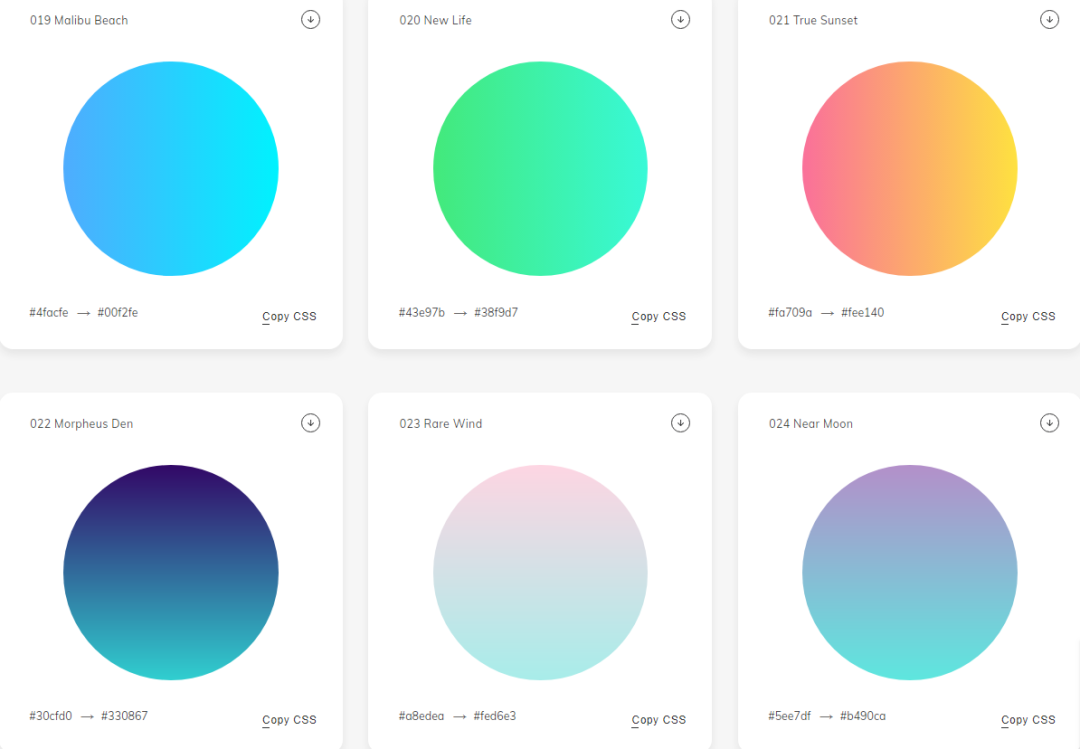Click the Near Moon purple-teal gradient circle
Screen dimensions: 1080x749
pos(910,573)
